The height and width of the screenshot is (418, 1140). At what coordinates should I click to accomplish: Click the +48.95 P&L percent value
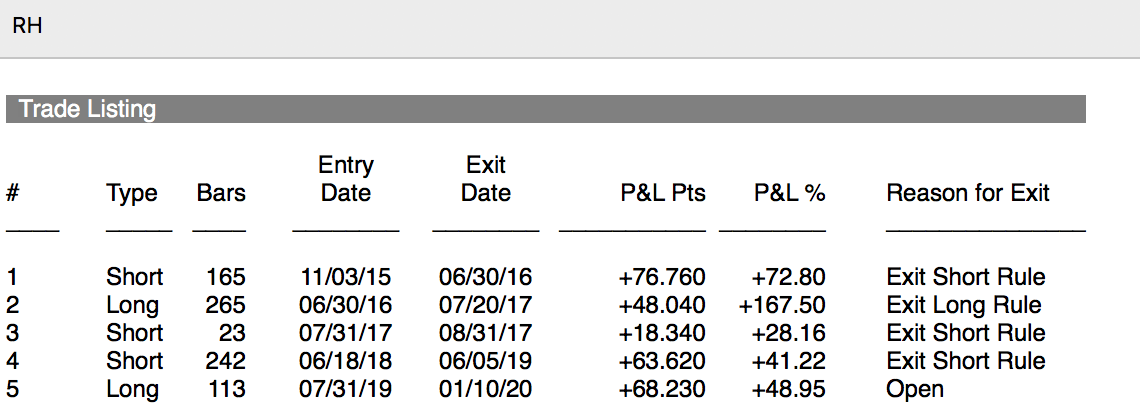pos(789,389)
